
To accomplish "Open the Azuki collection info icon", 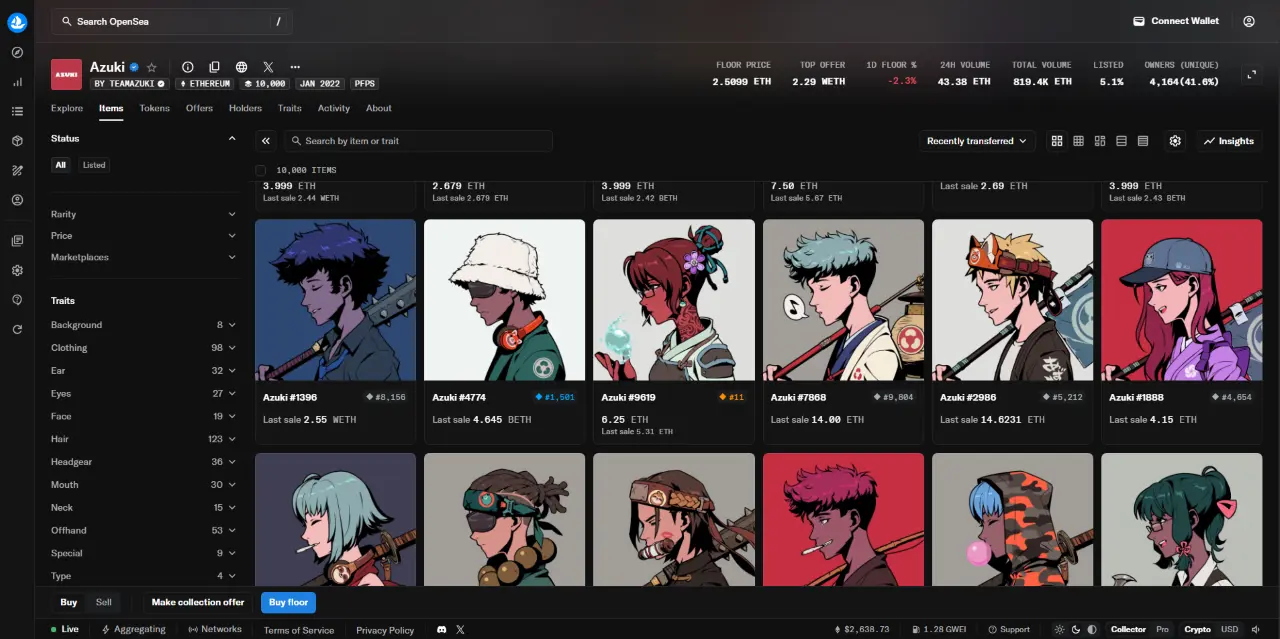I will click(x=187, y=67).
